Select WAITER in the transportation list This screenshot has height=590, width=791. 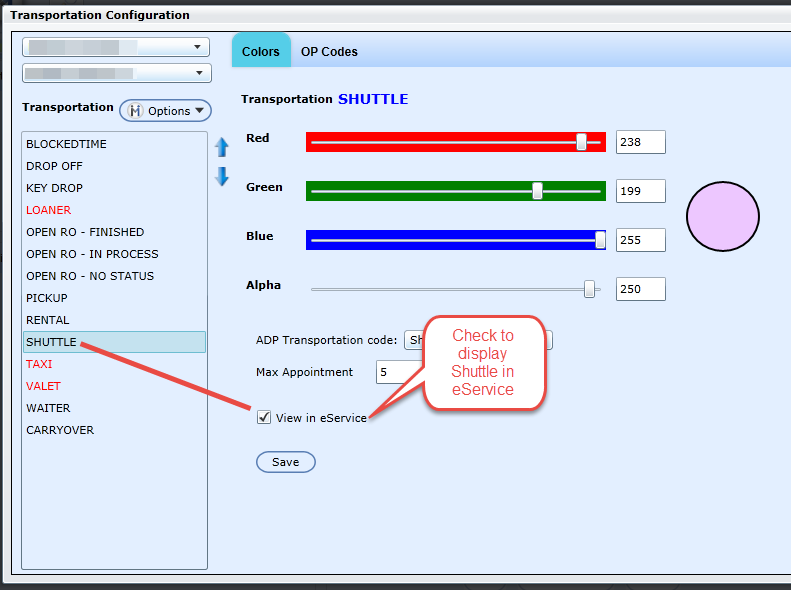pos(48,408)
